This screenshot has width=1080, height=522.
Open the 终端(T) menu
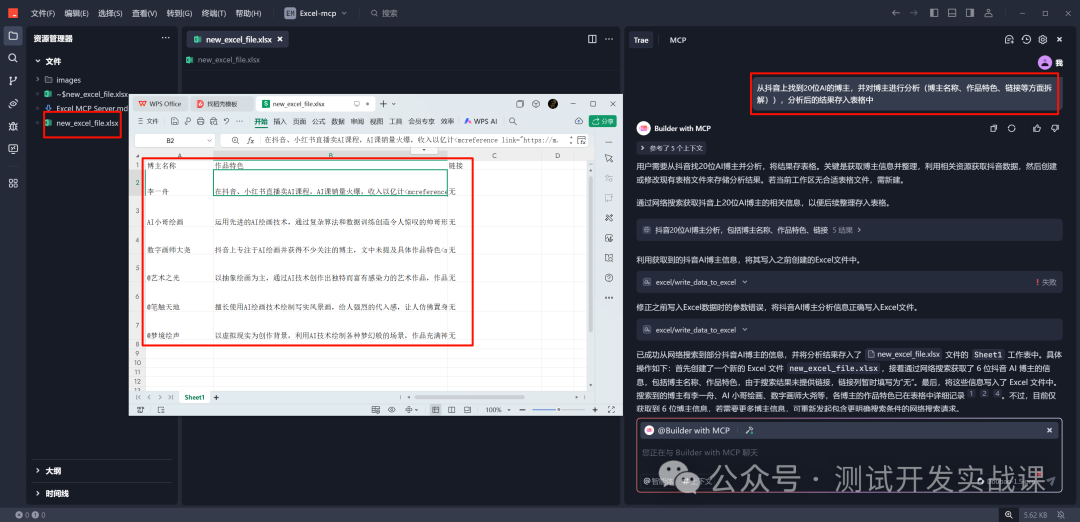coord(214,13)
